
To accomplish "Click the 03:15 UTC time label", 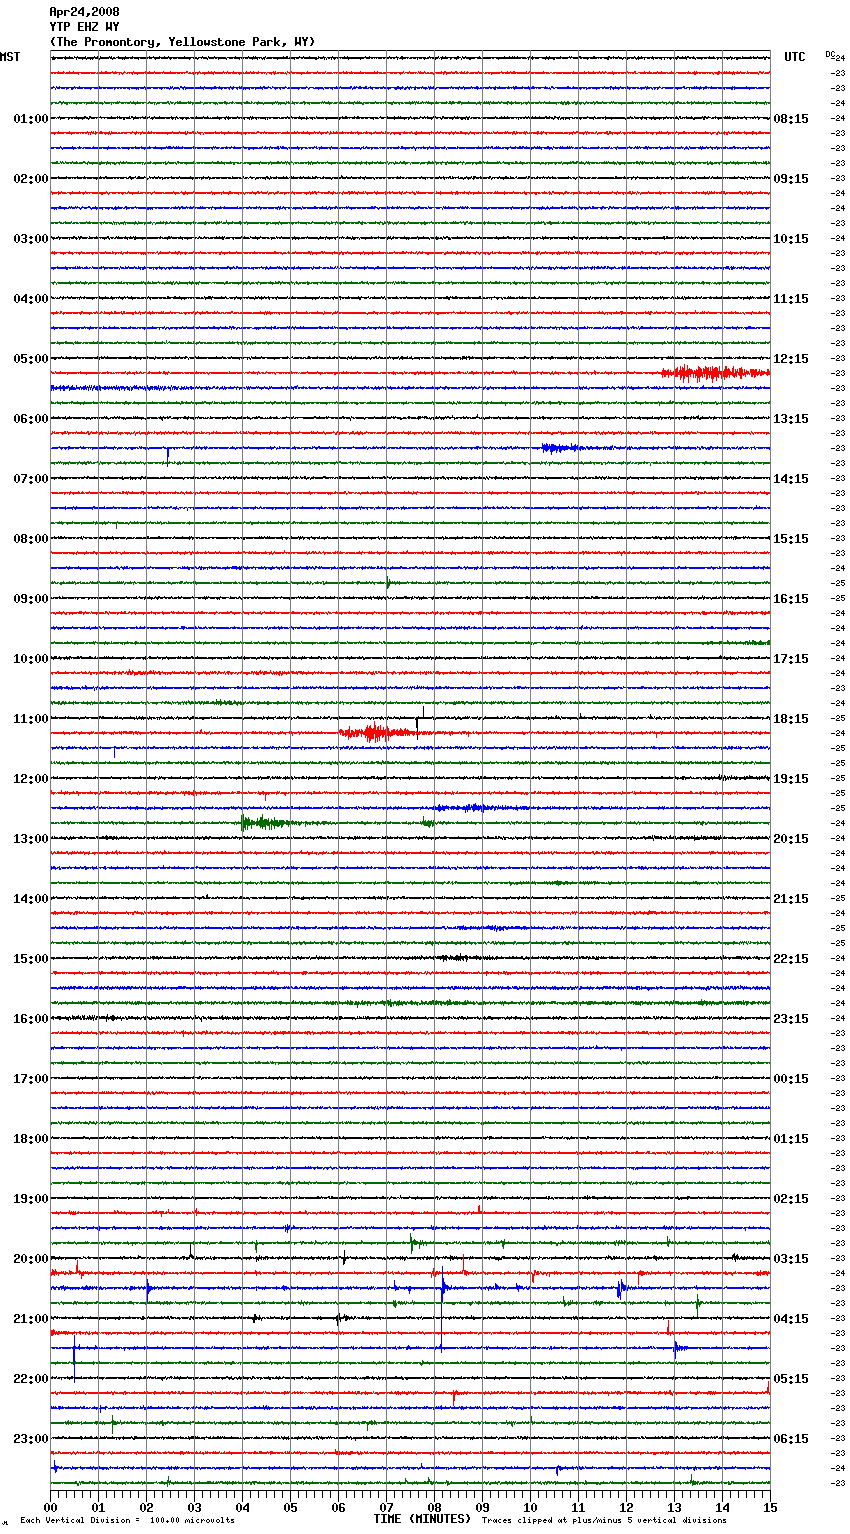I will (x=791, y=1259).
